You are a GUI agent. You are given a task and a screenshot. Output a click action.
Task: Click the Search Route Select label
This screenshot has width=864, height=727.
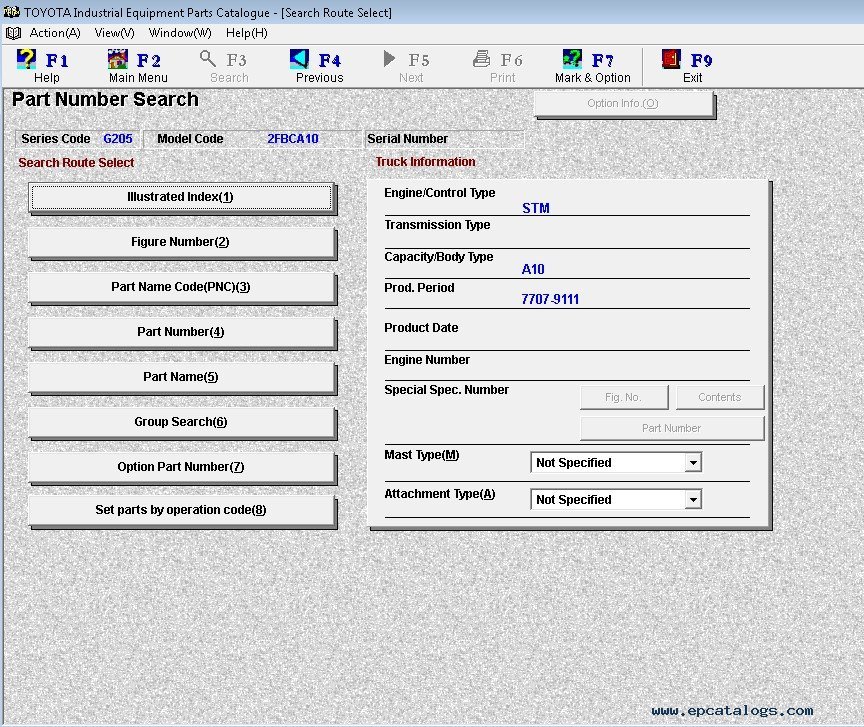tap(76, 163)
